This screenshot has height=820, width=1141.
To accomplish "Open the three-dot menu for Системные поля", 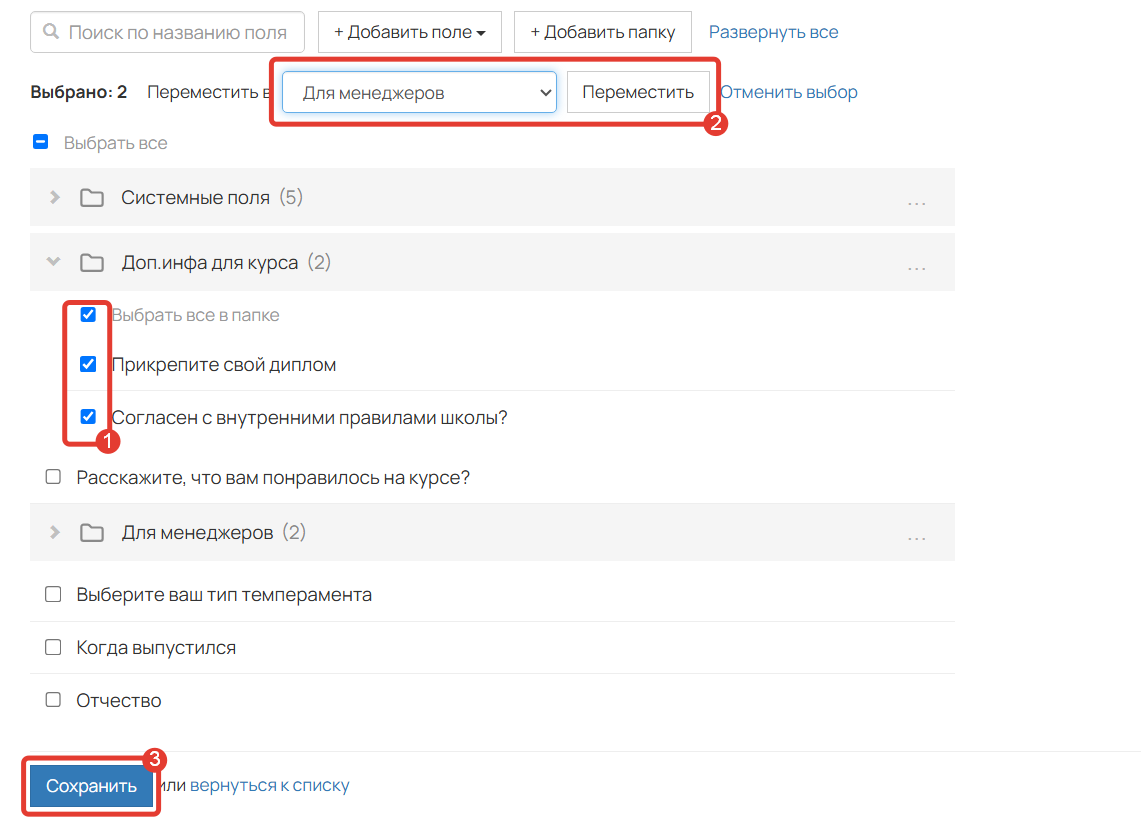I will tap(917, 202).
